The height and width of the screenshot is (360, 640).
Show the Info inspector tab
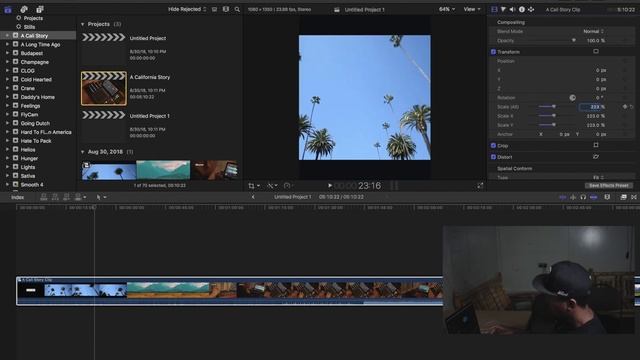[522, 9]
